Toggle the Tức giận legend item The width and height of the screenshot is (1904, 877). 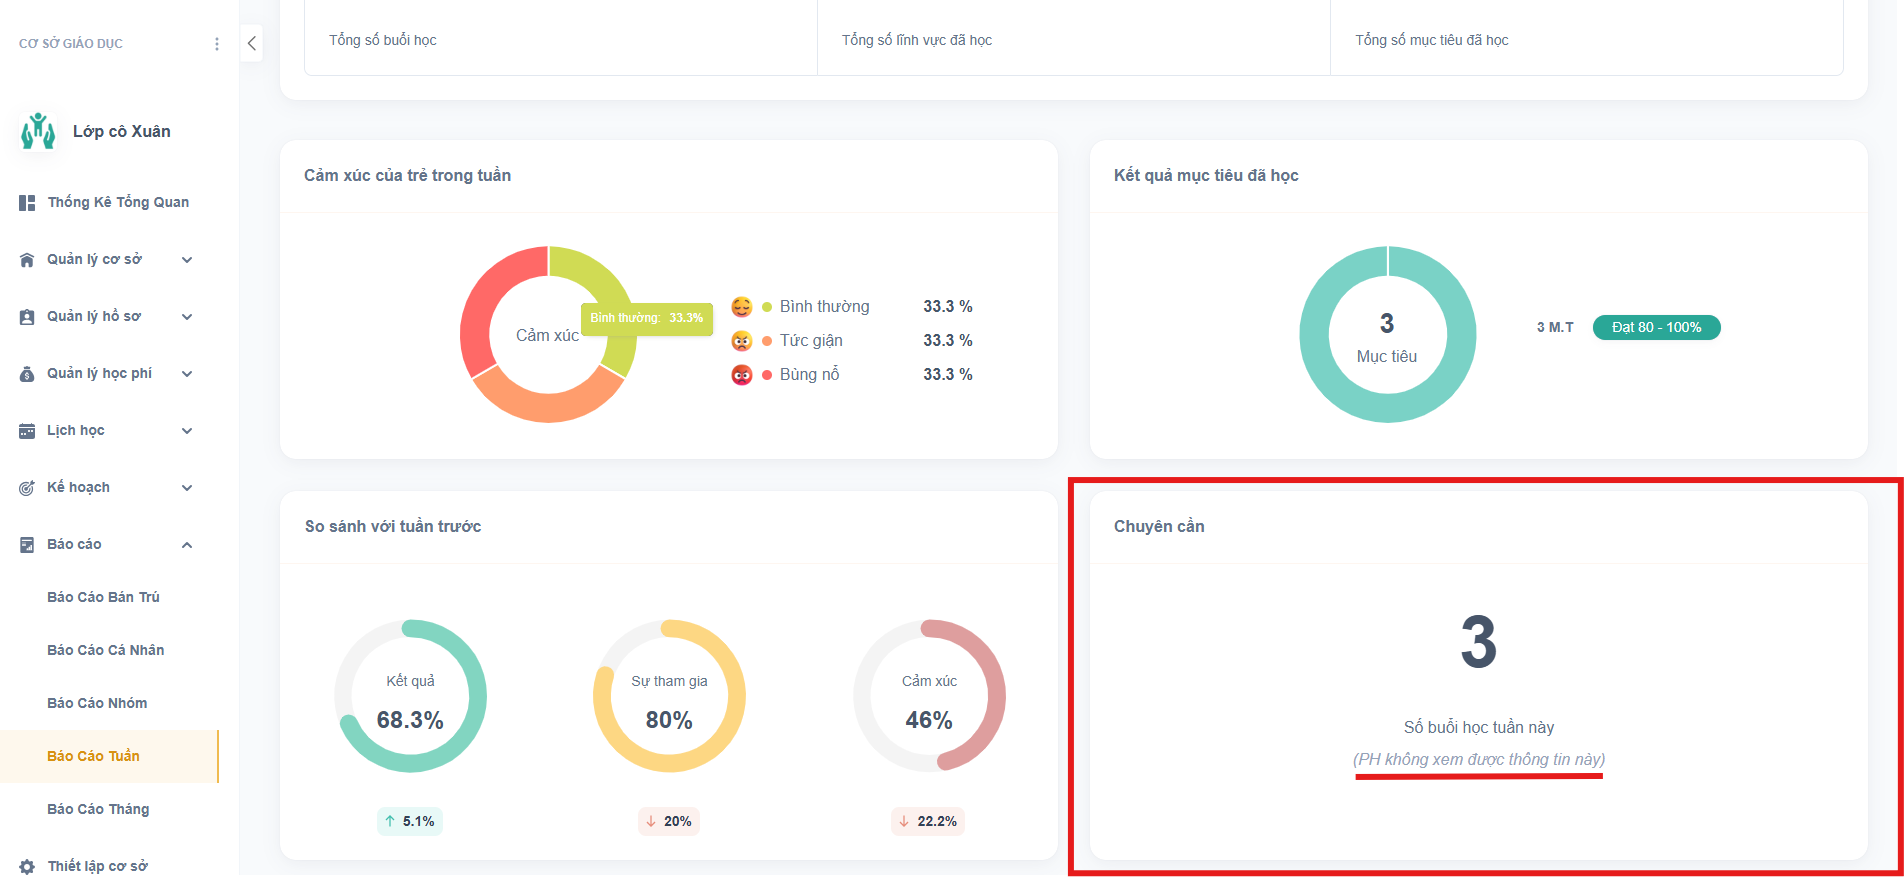pyautogui.click(x=811, y=341)
